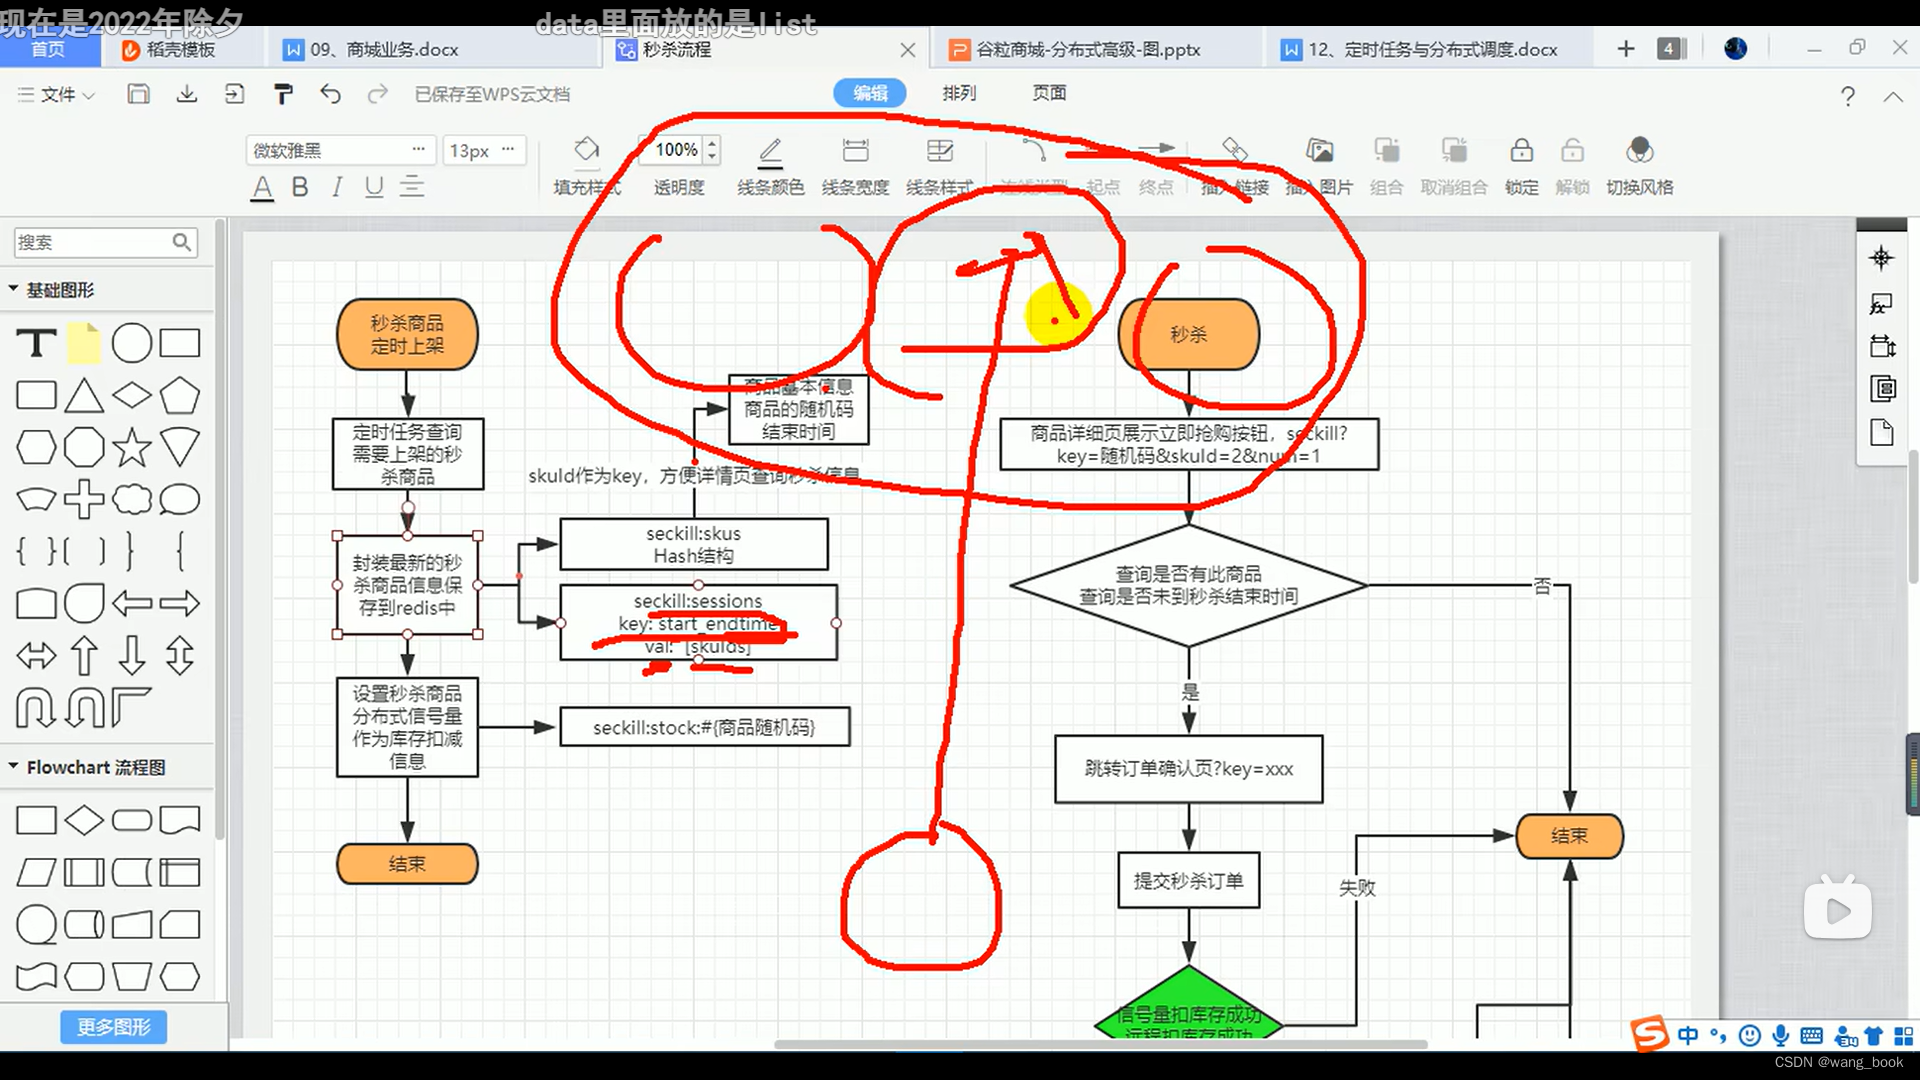Viewport: 1920px width, 1080px height.
Task: Switch to the 排列 tab
Action: point(958,93)
